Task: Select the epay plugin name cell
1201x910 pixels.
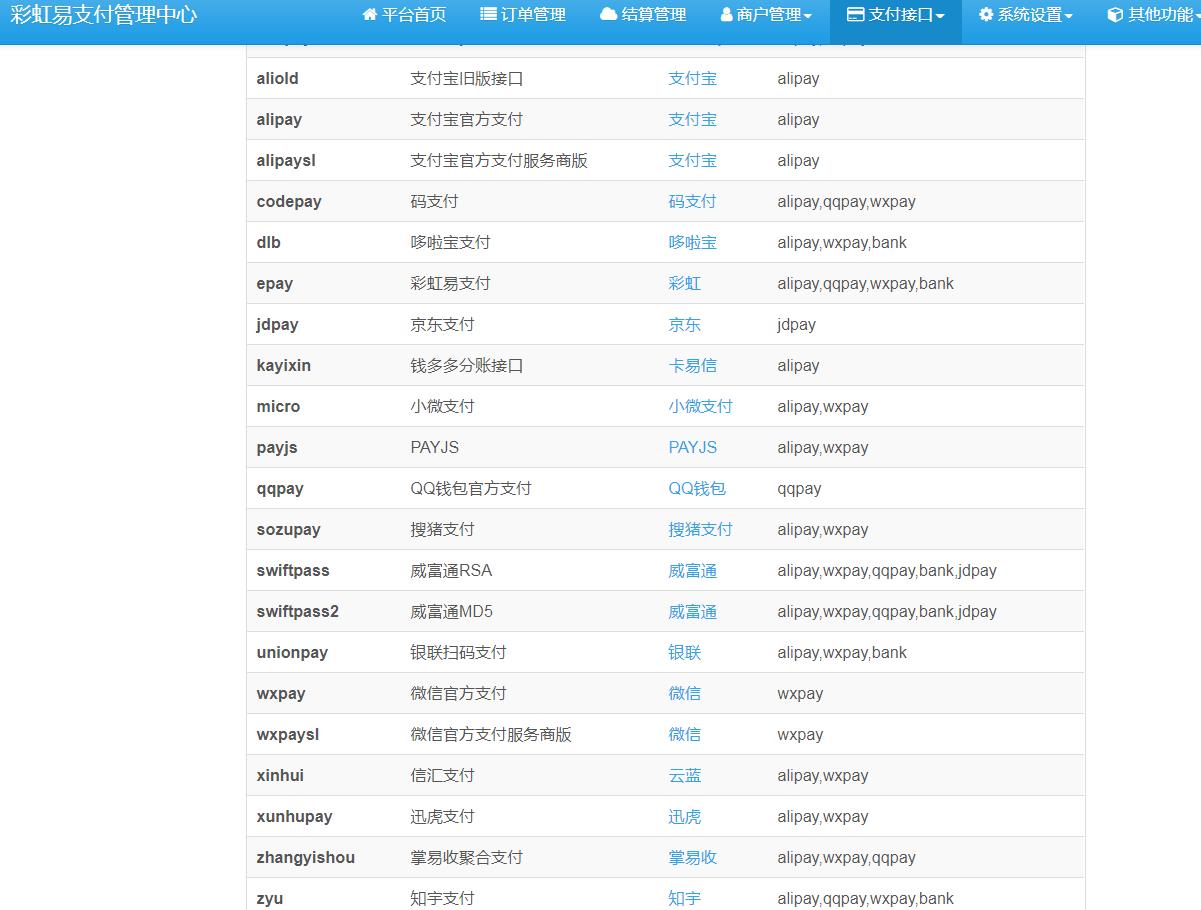Action: pyautogui.click(x=275, y=284)
